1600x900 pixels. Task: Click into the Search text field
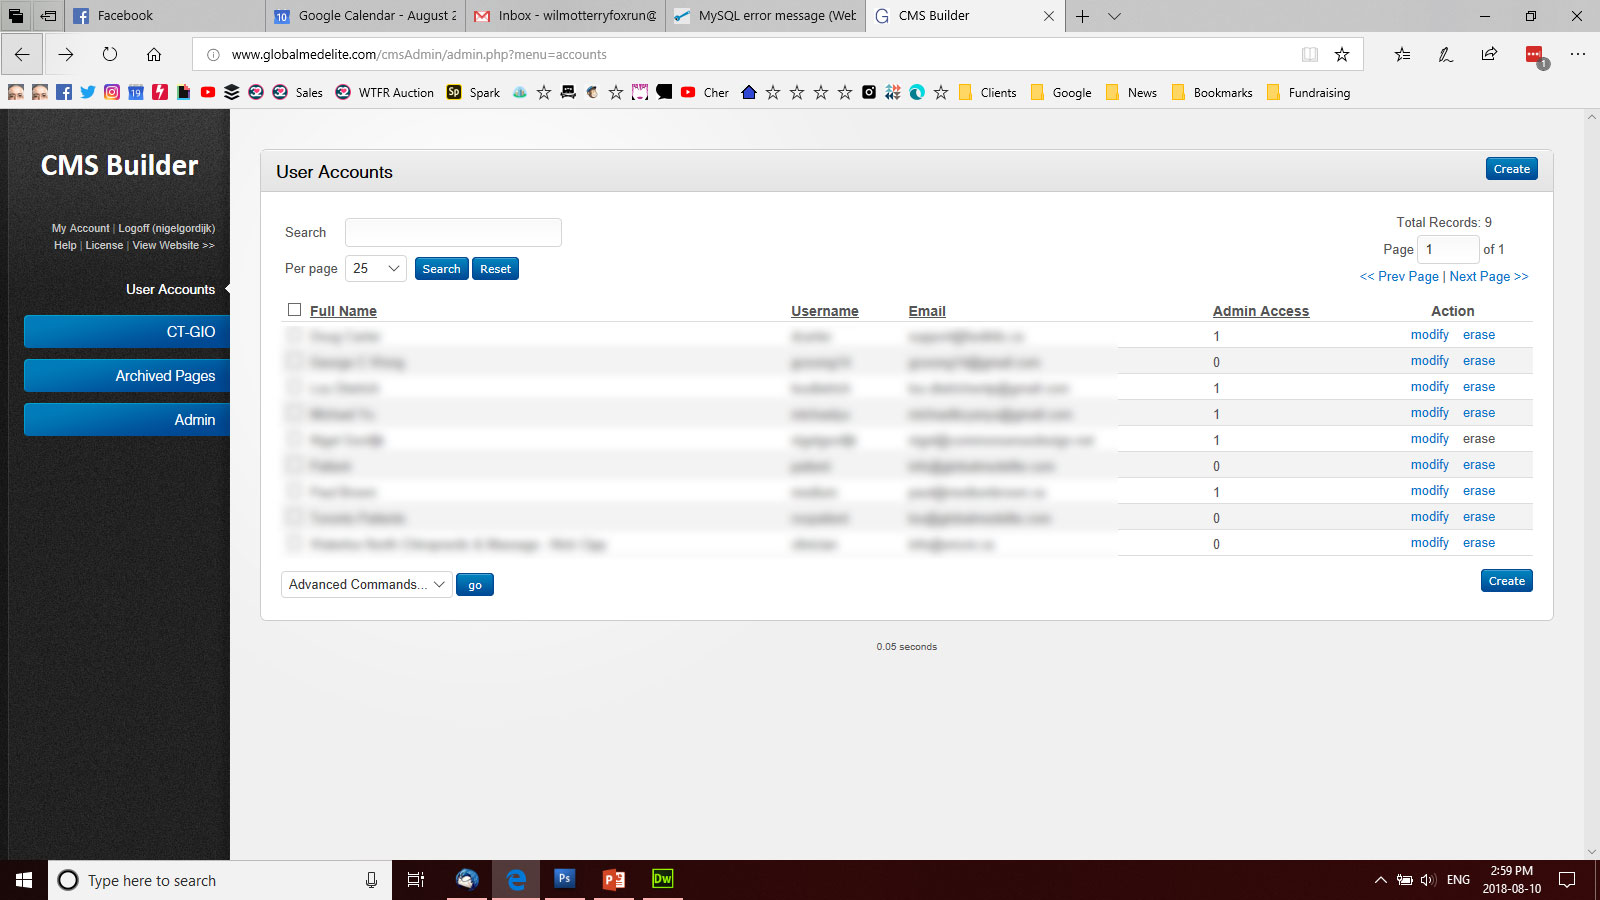click(x=453, y=232)
